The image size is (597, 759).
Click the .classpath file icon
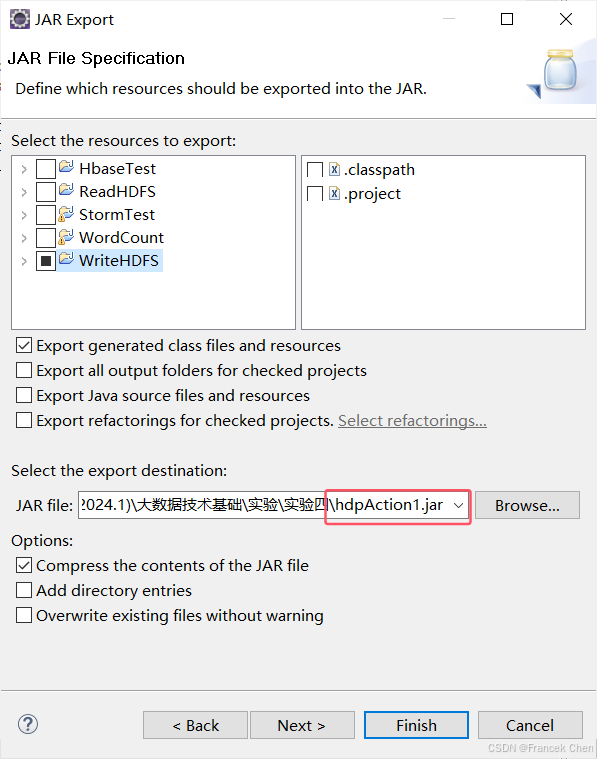pos(334,169)
